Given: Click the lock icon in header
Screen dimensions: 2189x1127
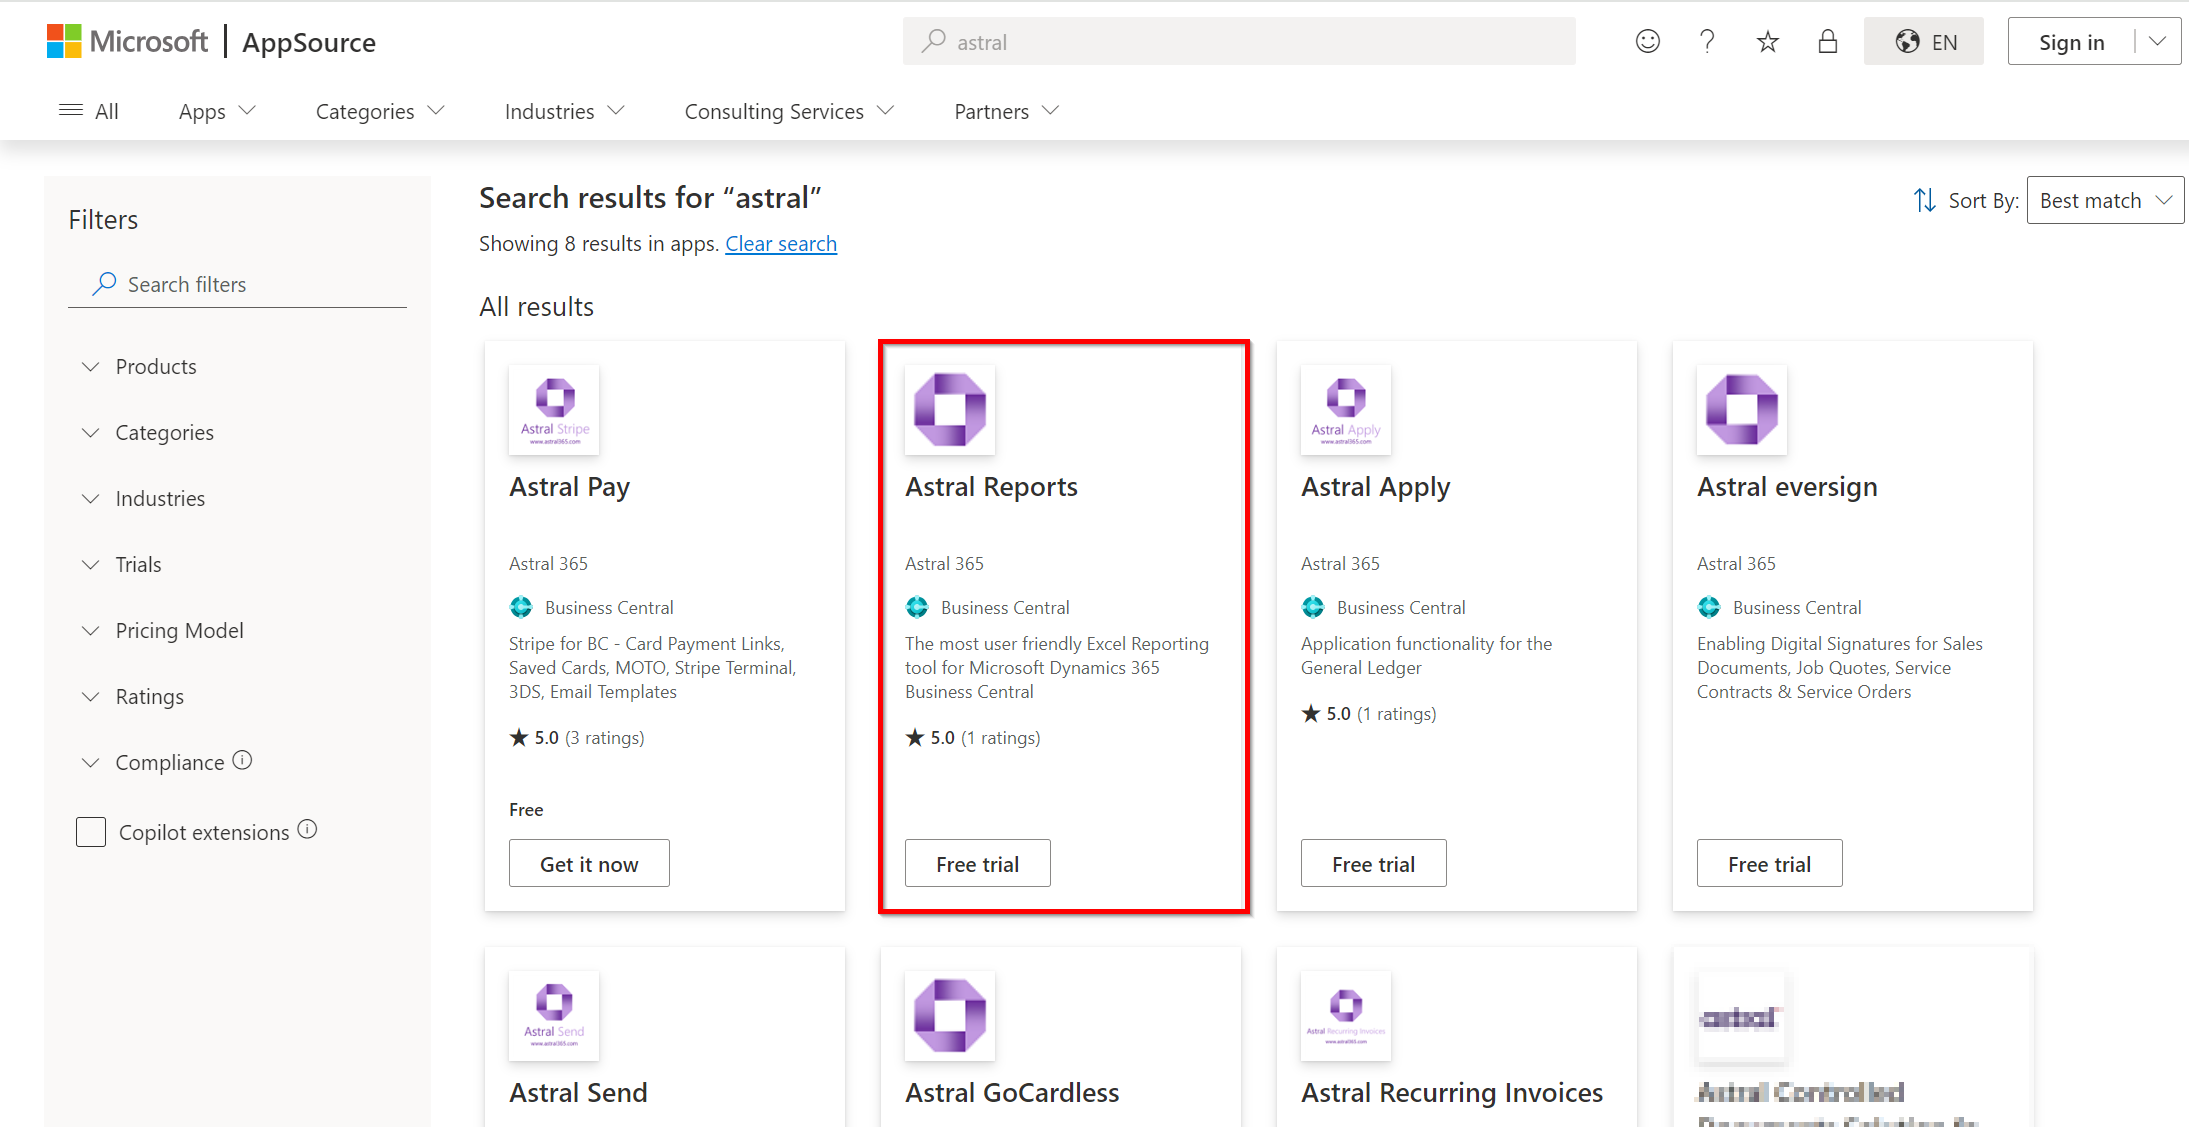Looking at the screenshot, I should click(1827, 41).
